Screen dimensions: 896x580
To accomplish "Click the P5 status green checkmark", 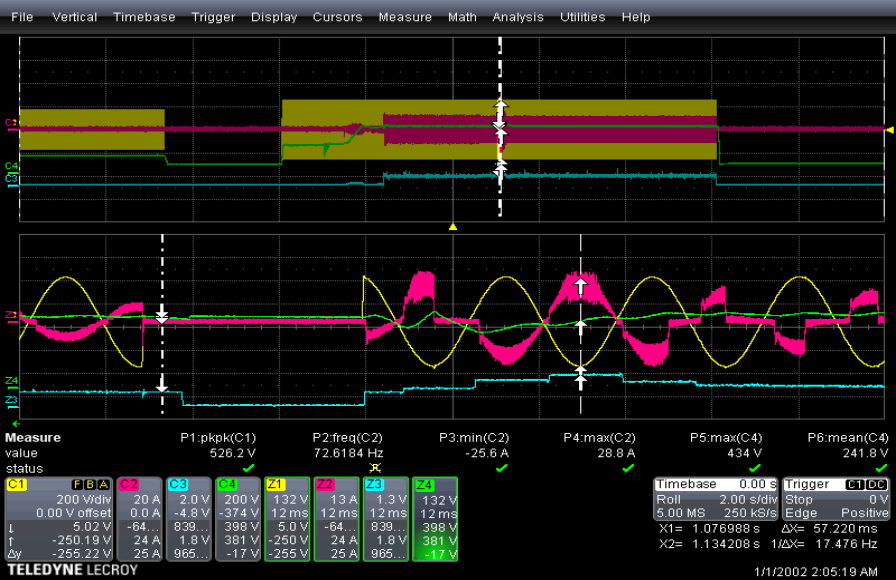I will click(x=755, y=469).
